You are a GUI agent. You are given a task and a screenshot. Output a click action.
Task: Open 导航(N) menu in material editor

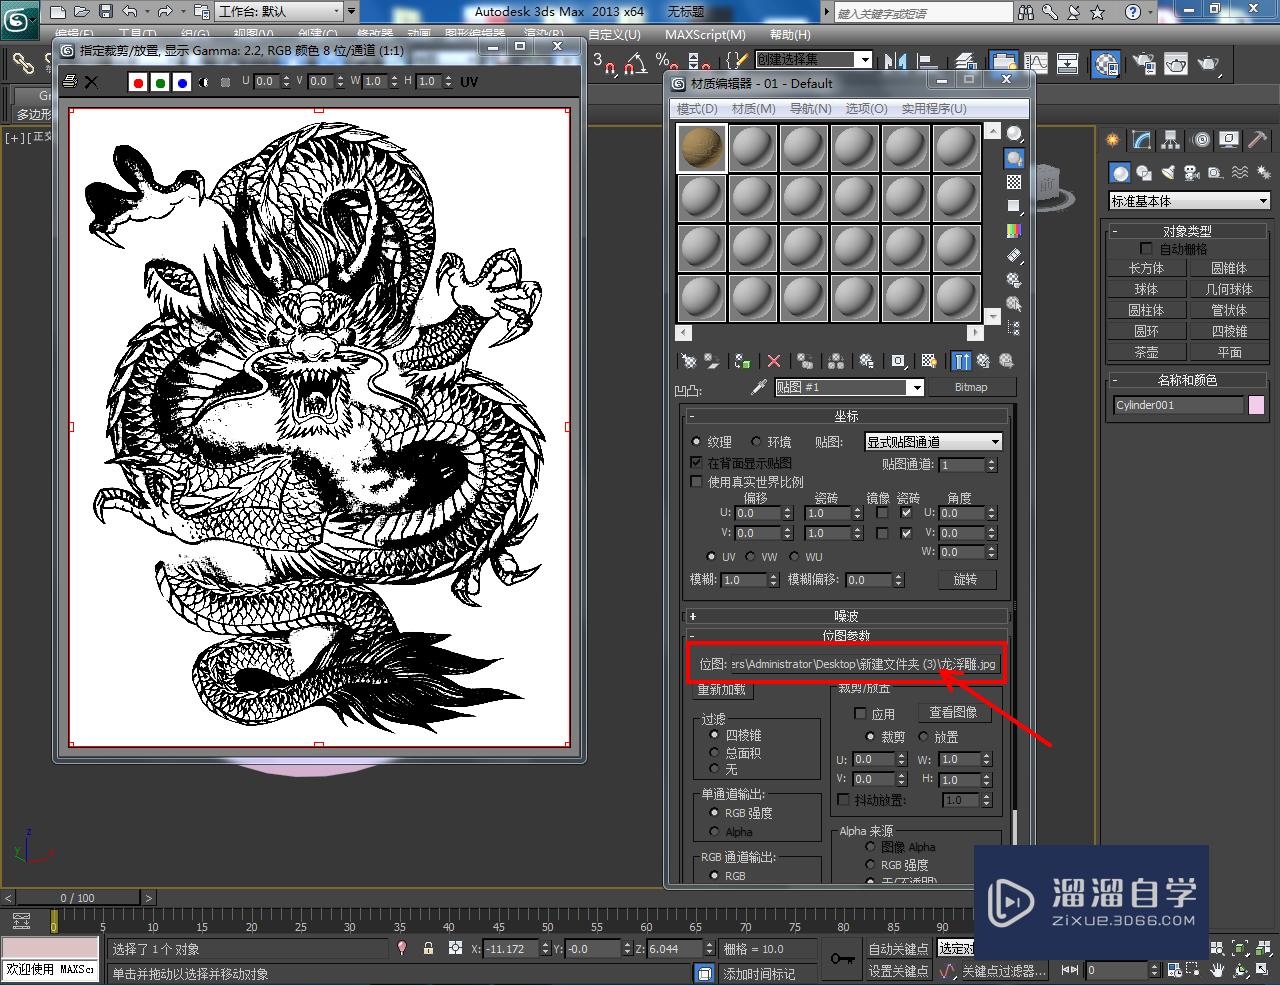[811, 108]
